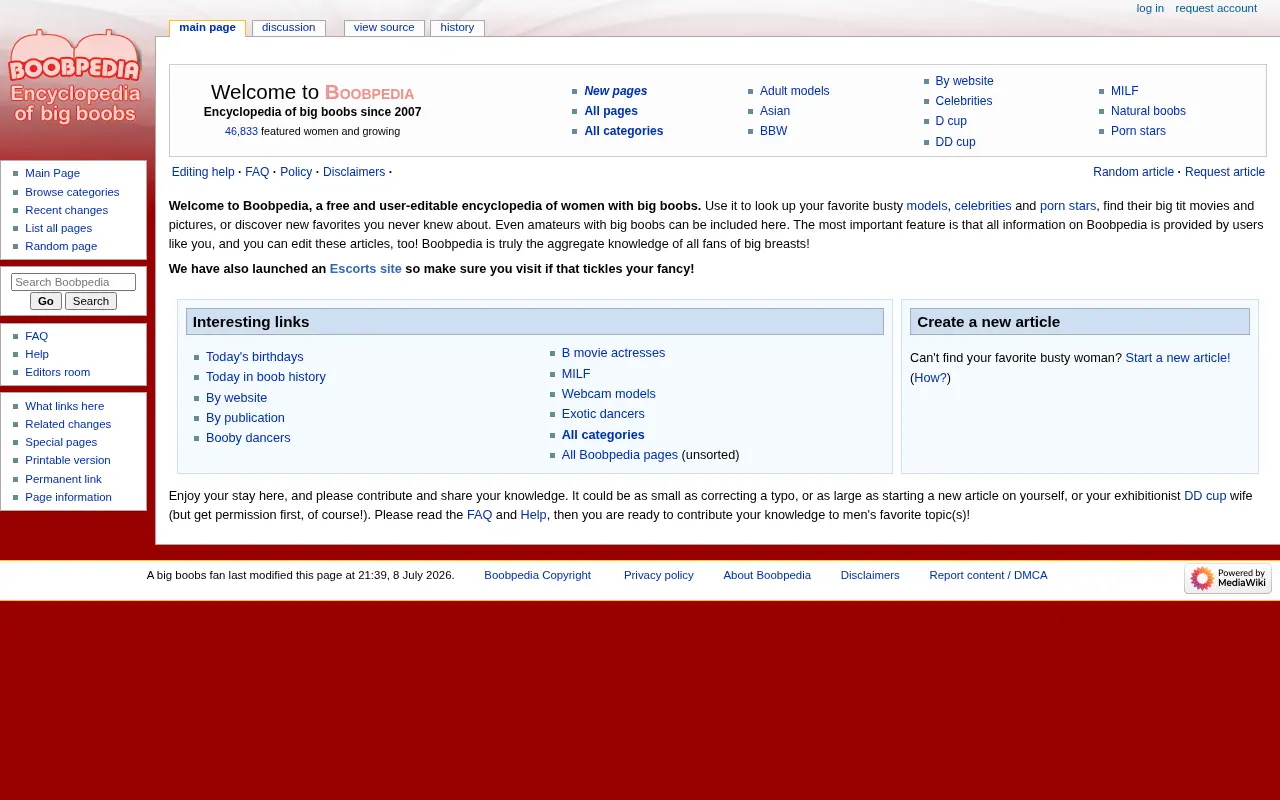Open Browse categories in sidebar

(x=72, y=192)
